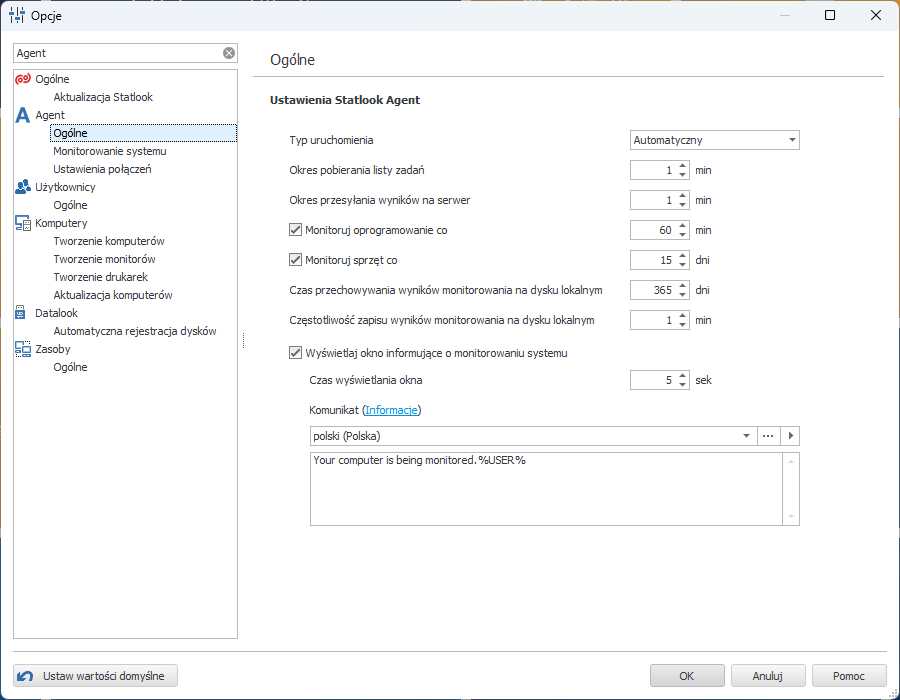This screenshot has width=900, height=700.
Task: Expand the polski (Polska) language dropdown
Action: (747, 436)
